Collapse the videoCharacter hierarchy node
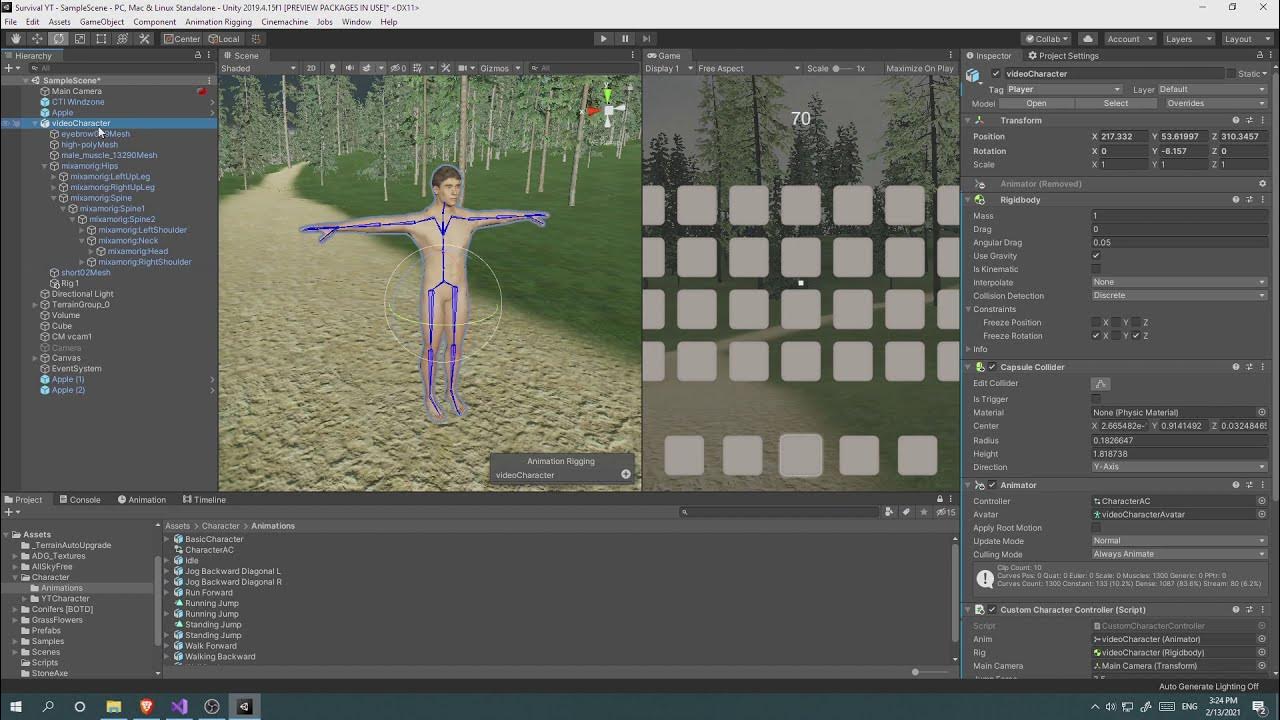This screenshot has height=720, width=1280. click(x=35, y=123)
